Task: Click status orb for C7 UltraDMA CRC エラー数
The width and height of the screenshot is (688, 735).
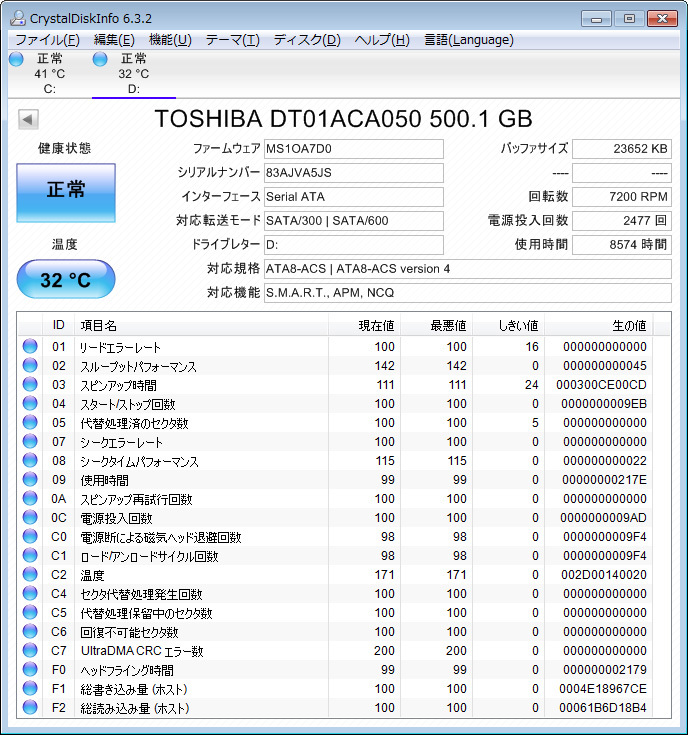Action: (30, 650)
